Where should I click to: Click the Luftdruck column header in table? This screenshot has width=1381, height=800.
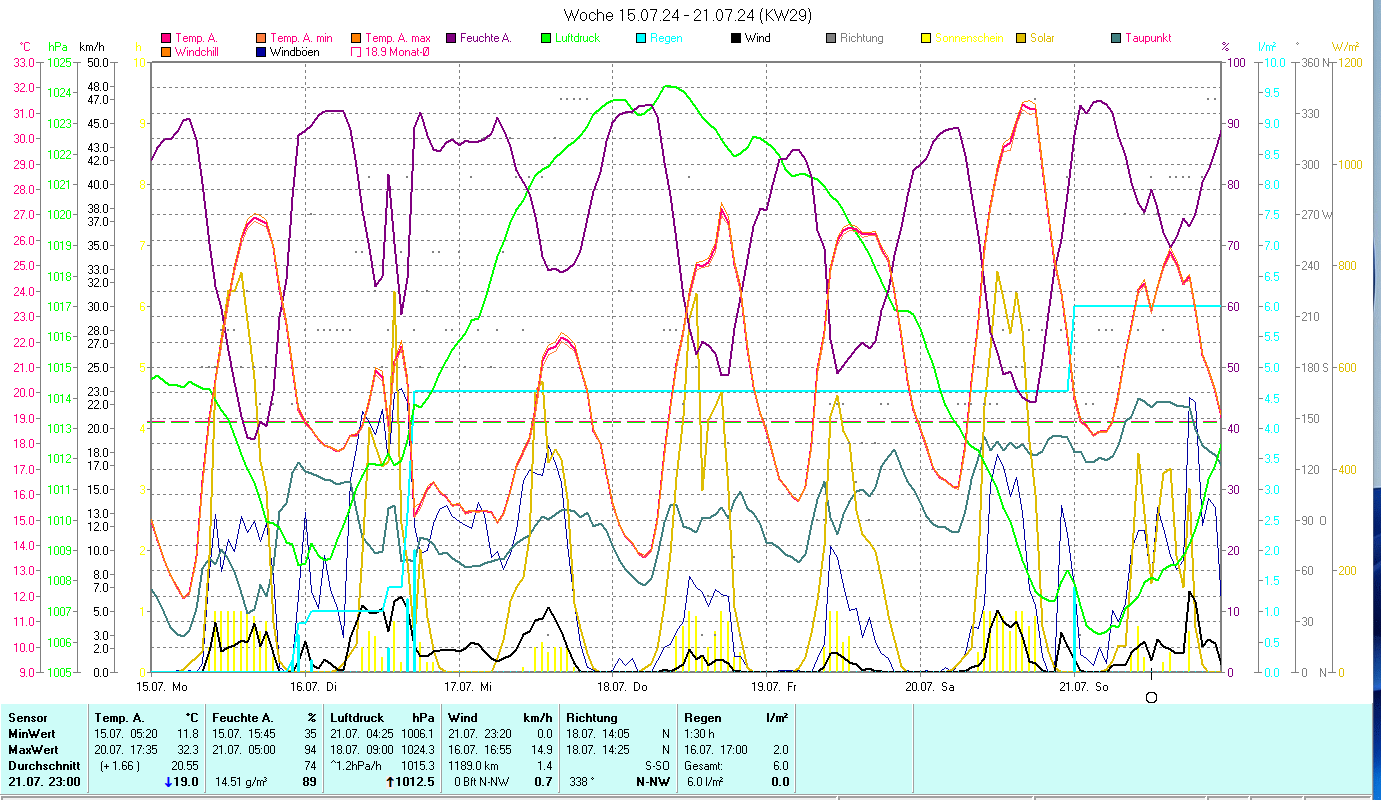click(358, 718)
